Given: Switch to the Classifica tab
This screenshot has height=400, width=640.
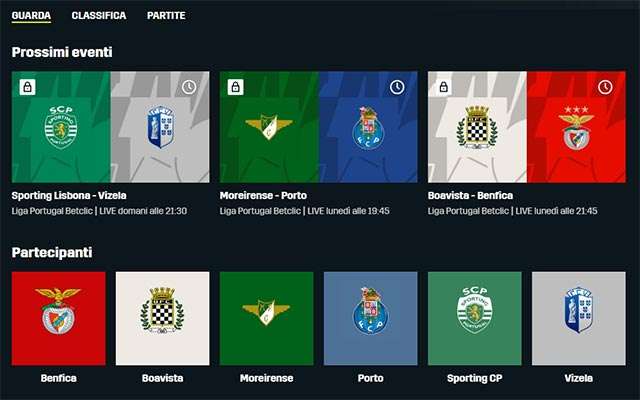Looking at the screenshot, I should click(99, 16).
